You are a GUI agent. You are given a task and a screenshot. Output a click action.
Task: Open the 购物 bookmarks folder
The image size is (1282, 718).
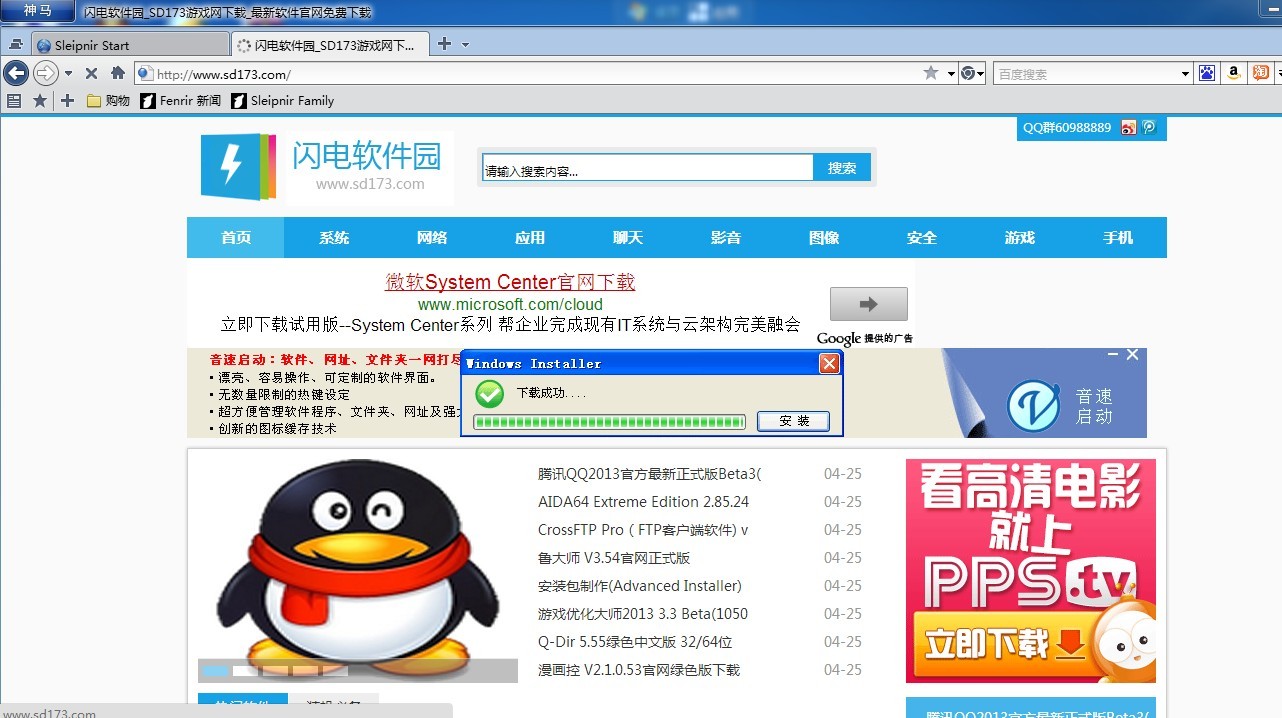pyautogui.click(x=108, y=101)
